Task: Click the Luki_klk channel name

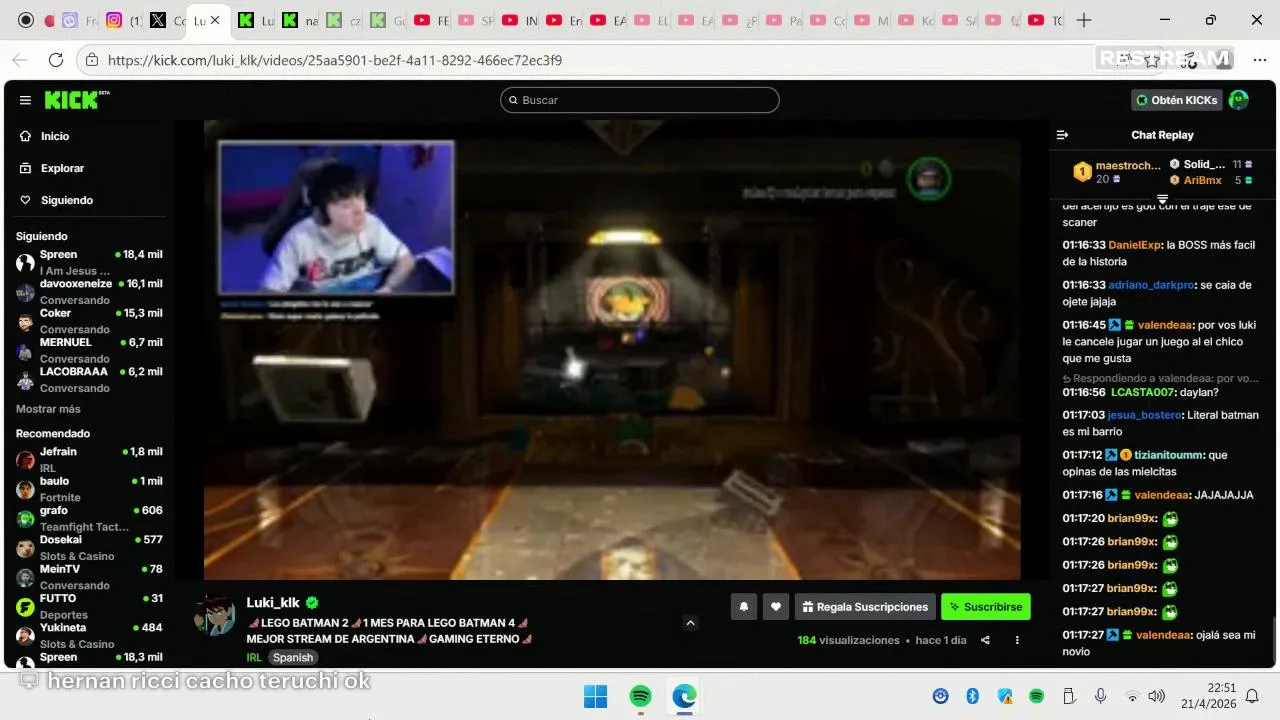Action: point(273,602)
